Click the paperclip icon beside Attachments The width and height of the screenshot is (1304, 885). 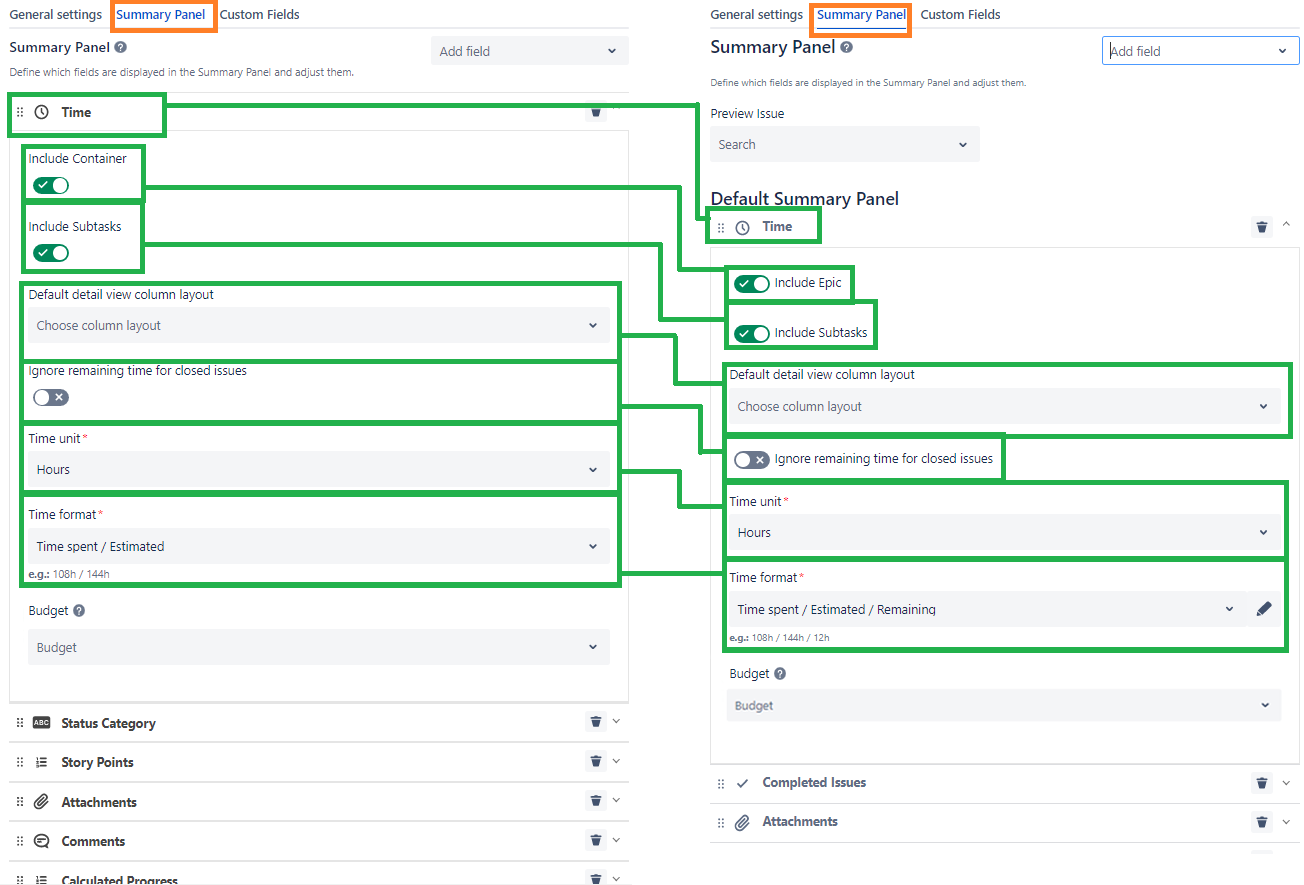[40, 800]
